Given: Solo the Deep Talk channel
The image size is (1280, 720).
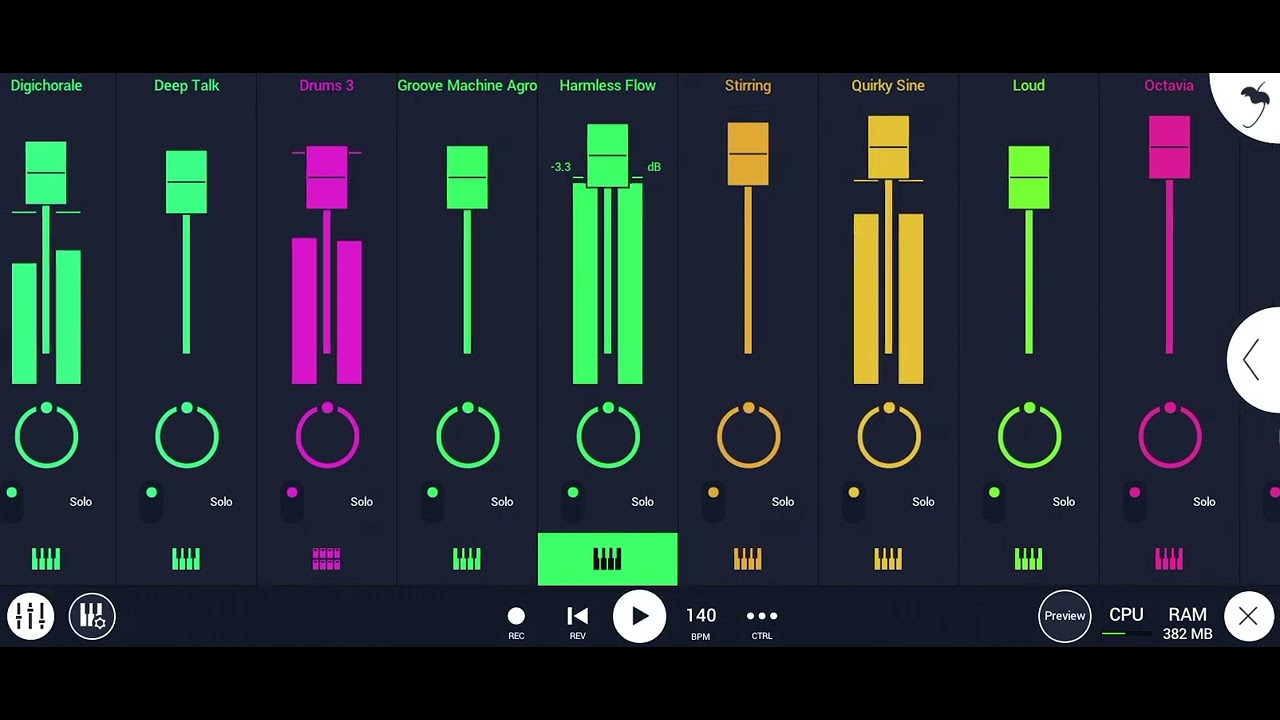Looking at the screenshot, I should pos(221,502).
